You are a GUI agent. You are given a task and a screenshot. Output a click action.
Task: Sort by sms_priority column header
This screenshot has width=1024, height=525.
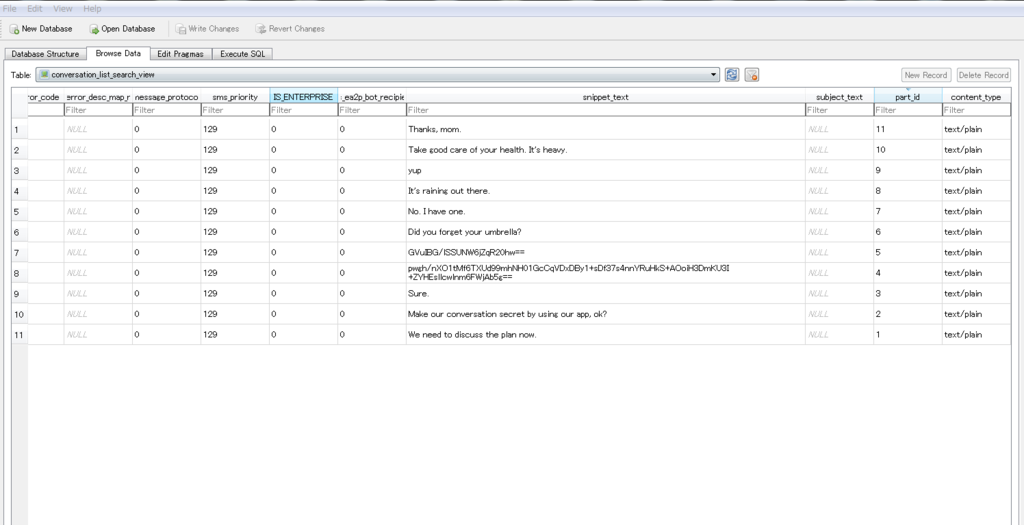[235, 97]
